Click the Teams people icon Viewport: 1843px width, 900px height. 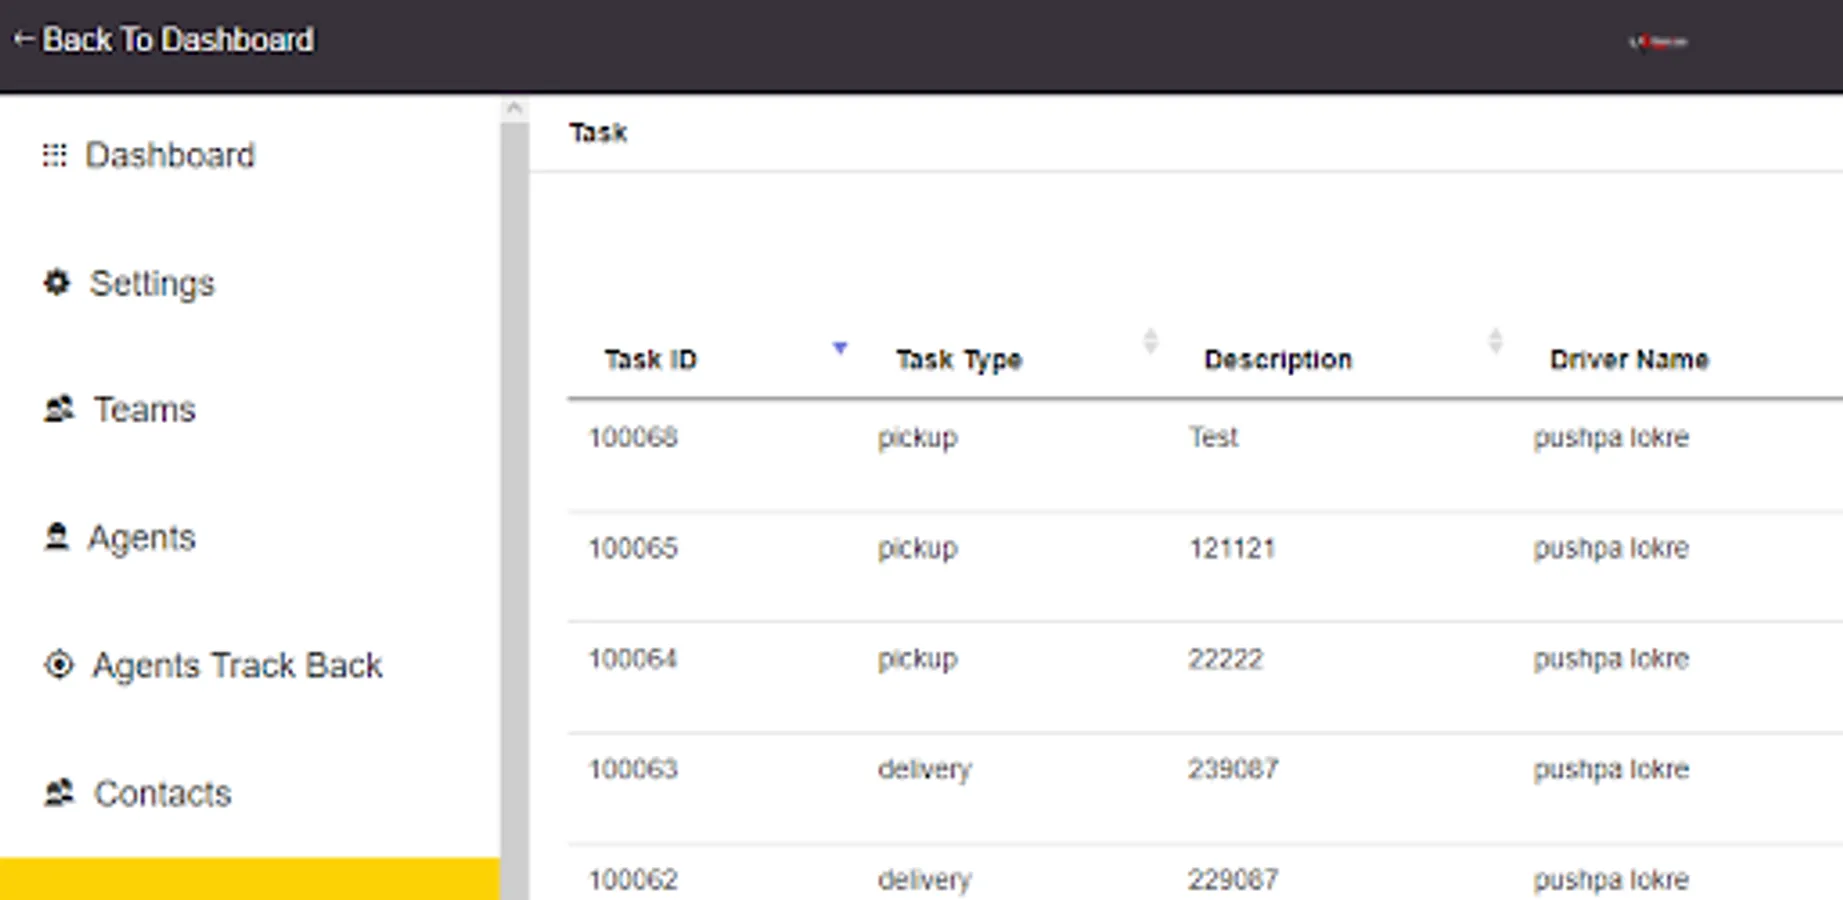click(59, 409)
